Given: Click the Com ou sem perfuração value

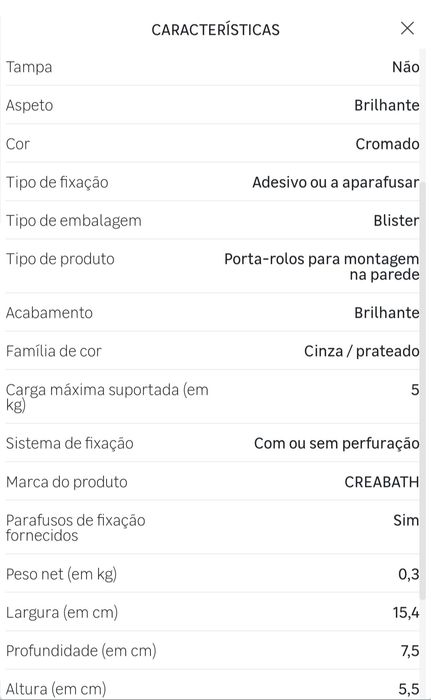Looking at the screenshot, I should 336,443.
